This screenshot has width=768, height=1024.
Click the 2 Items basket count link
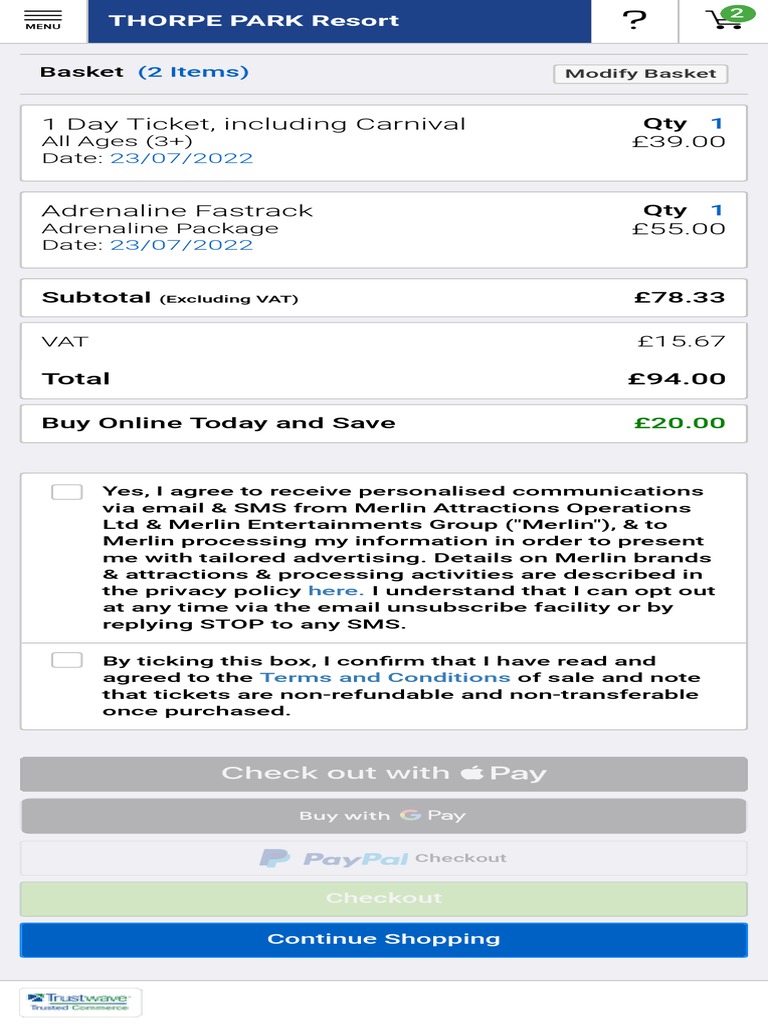point(193,72)
